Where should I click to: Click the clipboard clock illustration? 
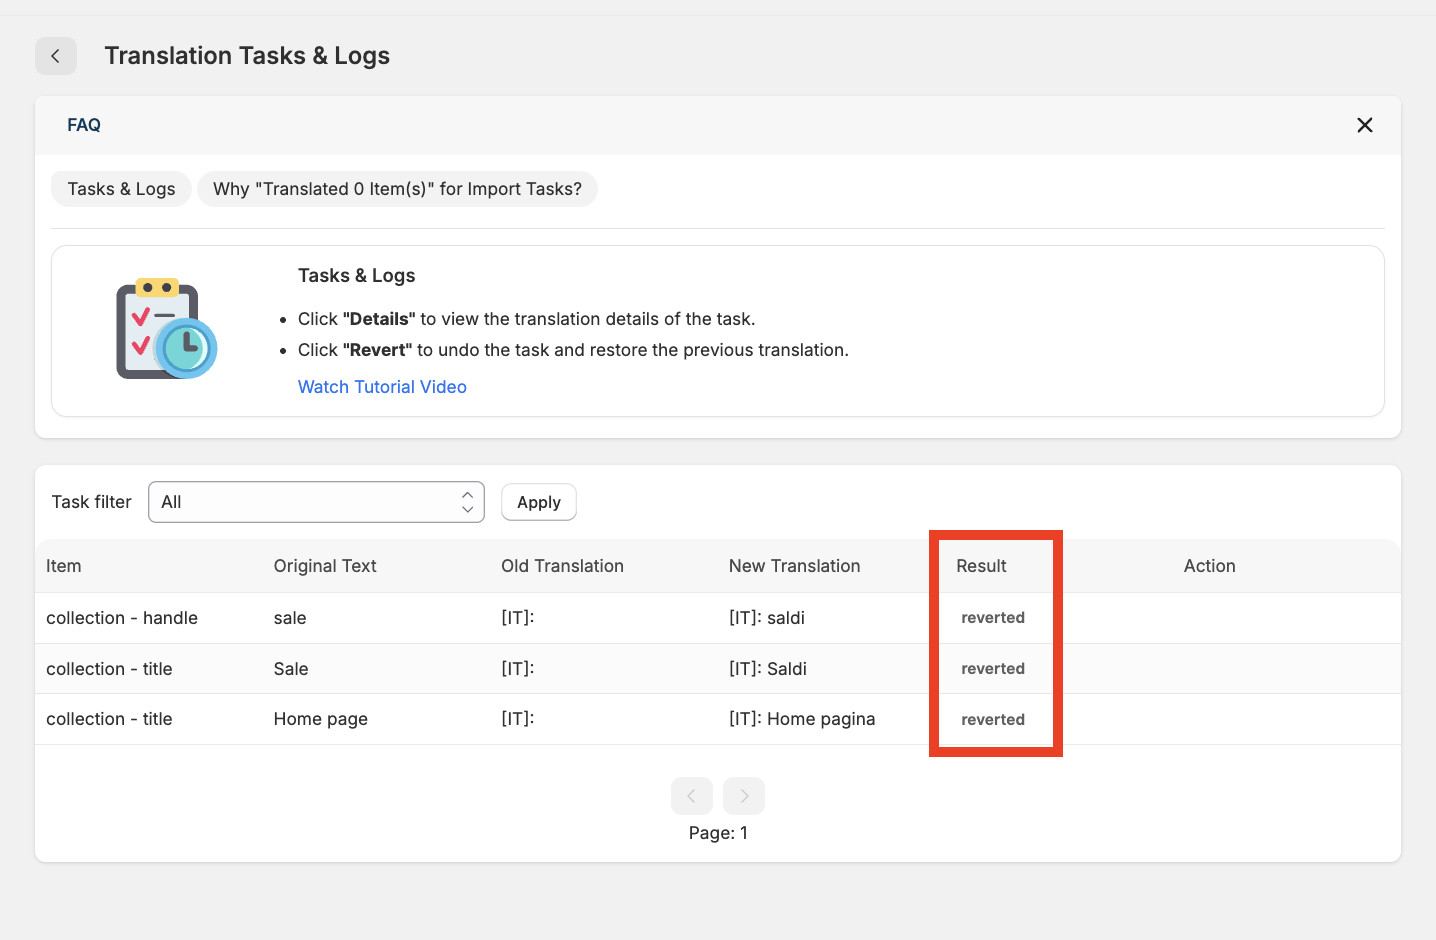click(166, 329)
